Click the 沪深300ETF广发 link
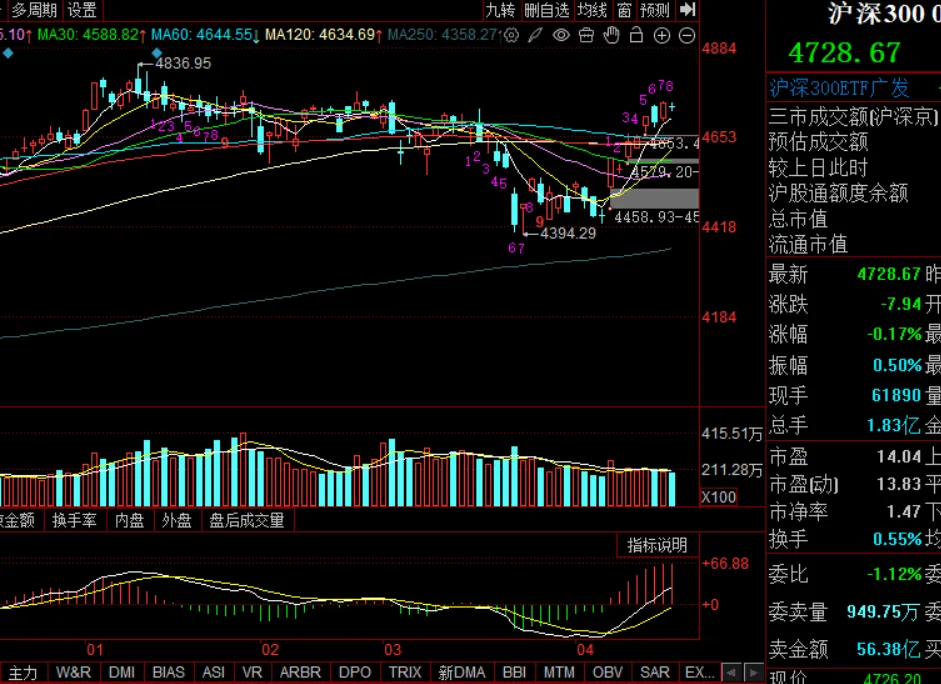Image resolution: width=941 pixels, height=684 pixels. [x=840, y=88]
